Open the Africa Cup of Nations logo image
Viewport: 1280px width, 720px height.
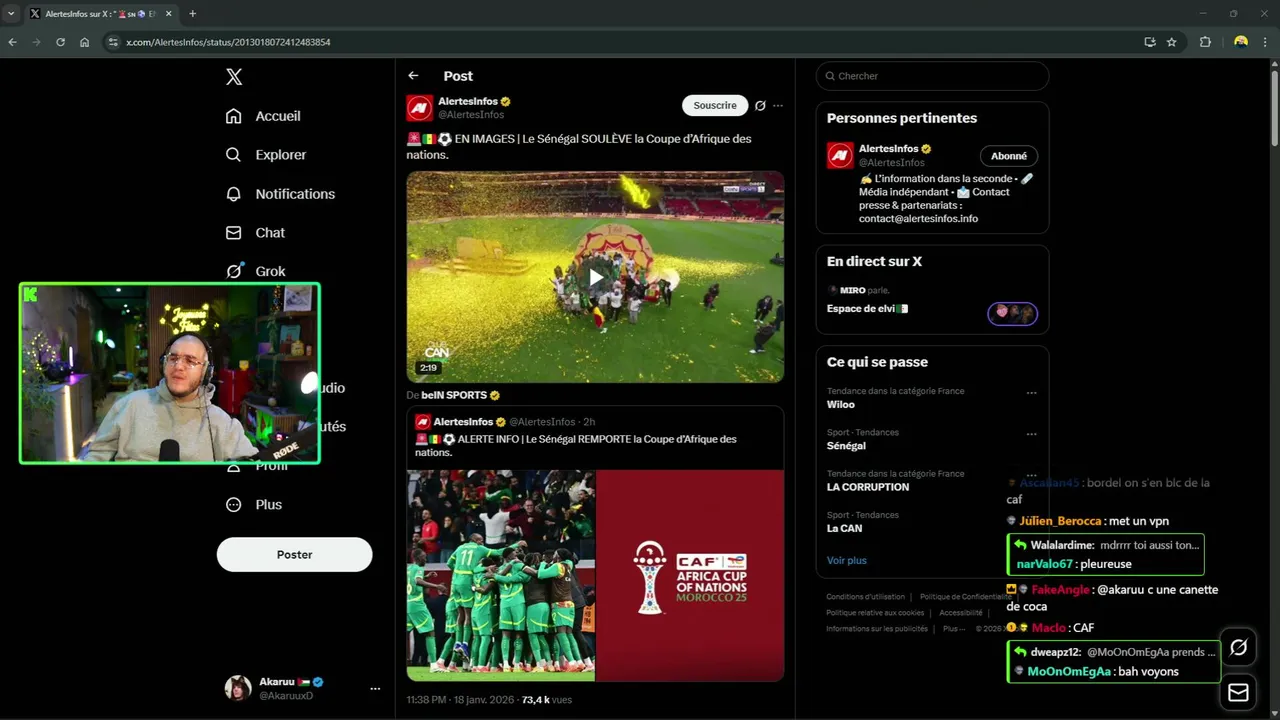(x=690, y=575)
